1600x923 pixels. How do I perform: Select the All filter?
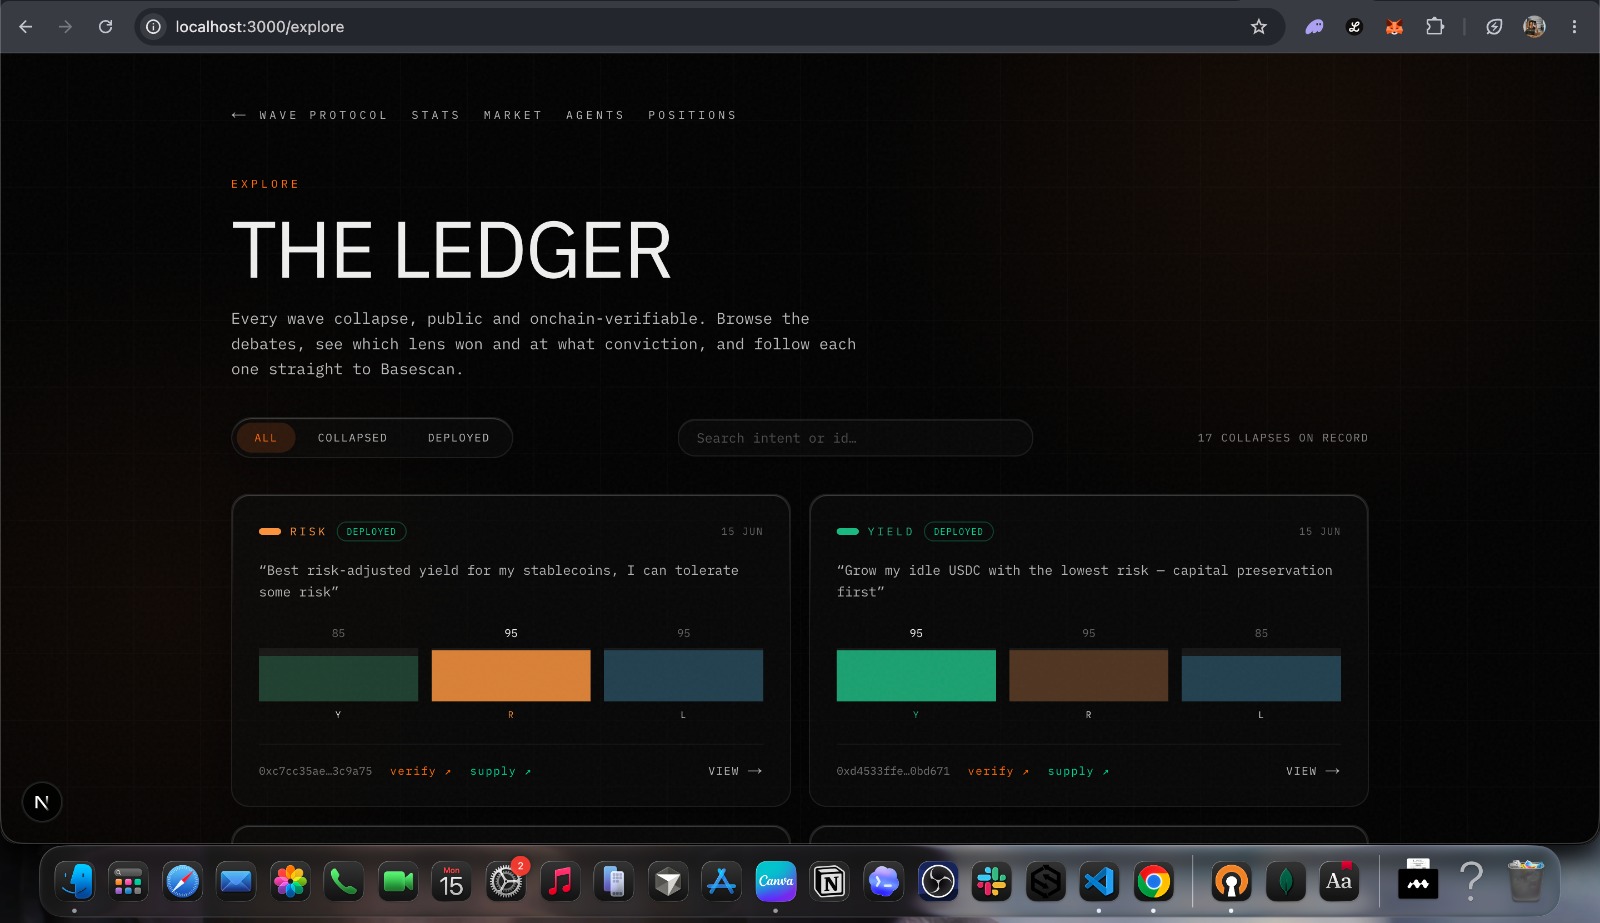pos(265,438)
